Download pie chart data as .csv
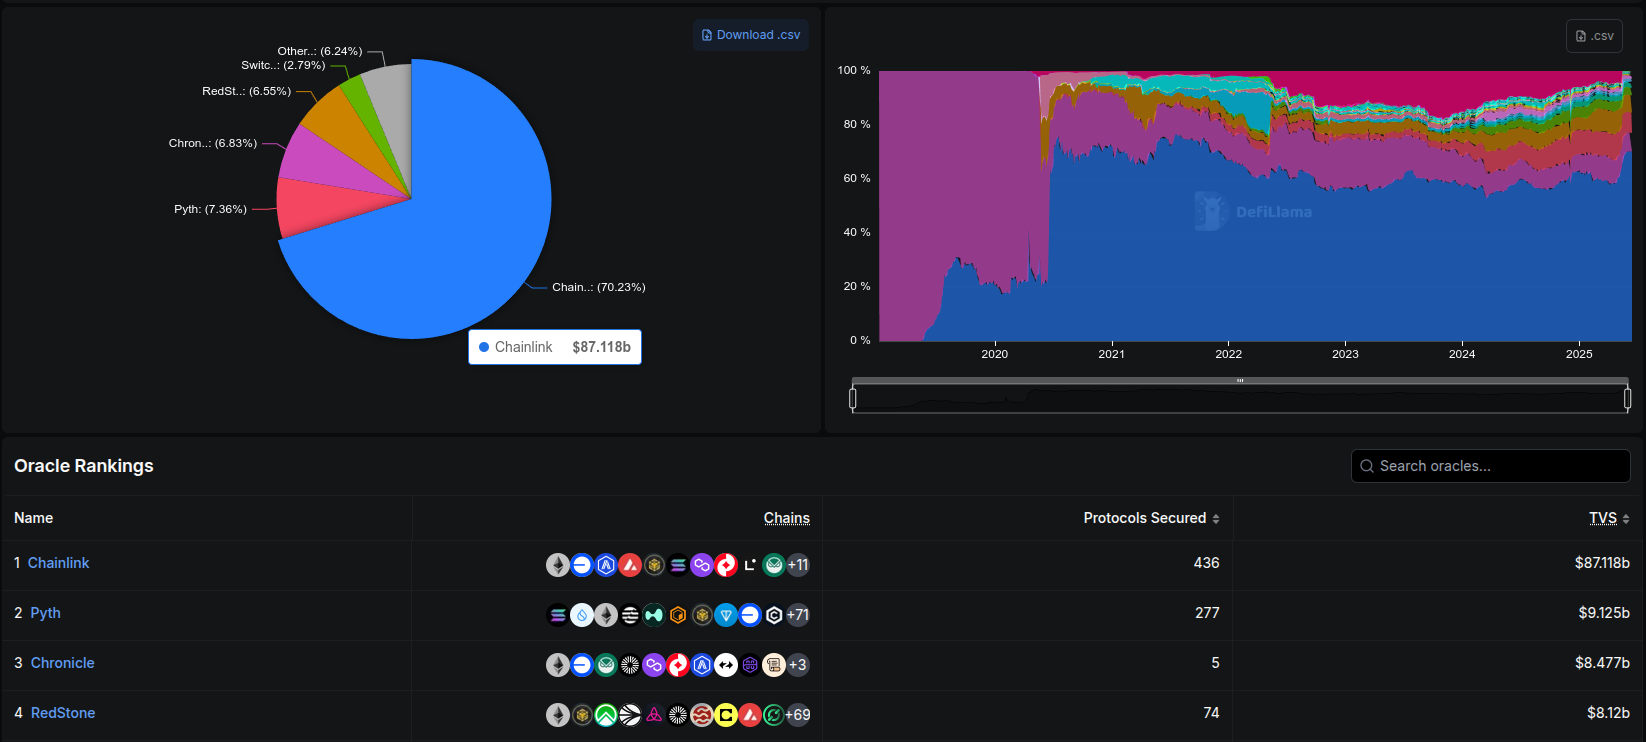Screen dimensions: 1646x742 (751, 35)
